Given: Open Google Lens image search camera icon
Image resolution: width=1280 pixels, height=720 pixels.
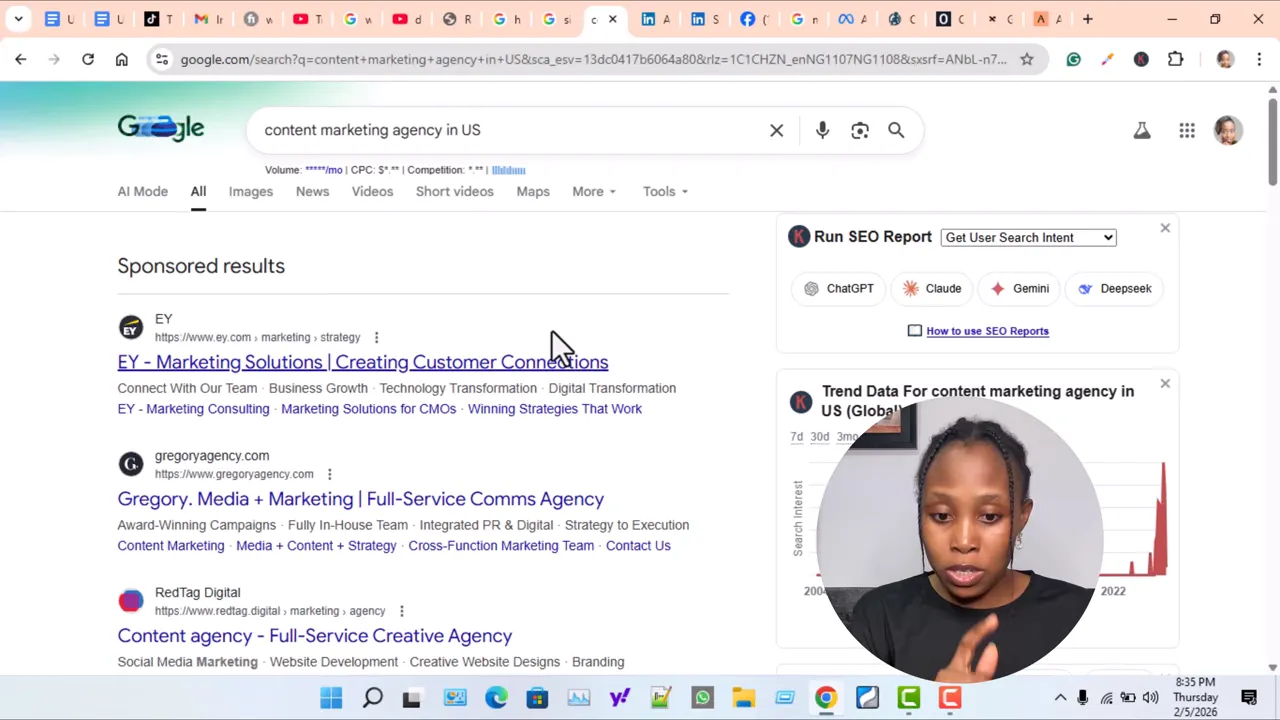Looking at the screenshot, I should 859,130.
